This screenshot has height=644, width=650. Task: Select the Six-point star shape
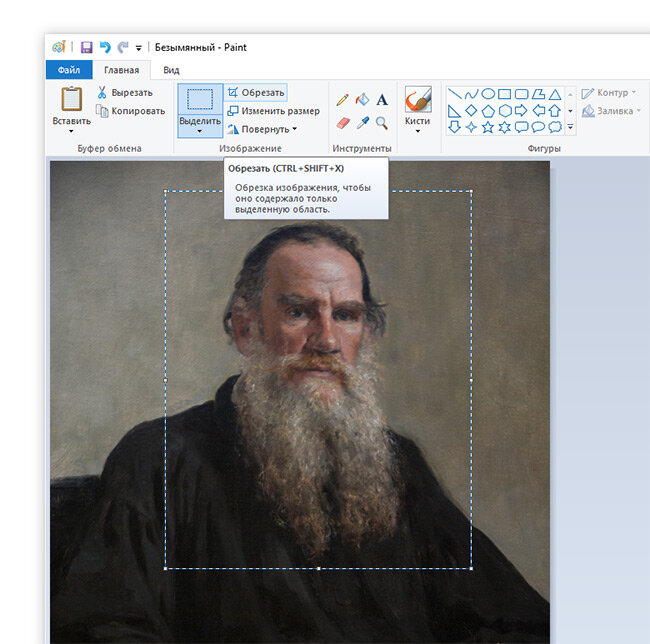point(504,127)
